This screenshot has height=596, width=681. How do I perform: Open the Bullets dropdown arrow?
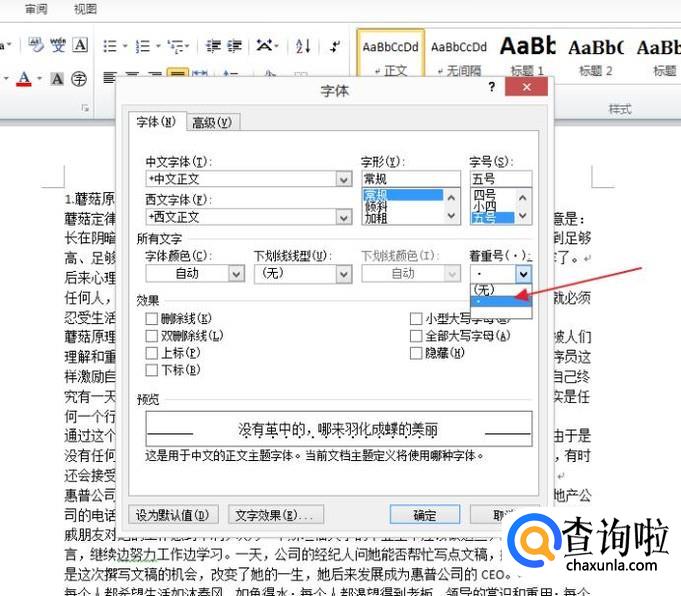[x=125, y=46]
